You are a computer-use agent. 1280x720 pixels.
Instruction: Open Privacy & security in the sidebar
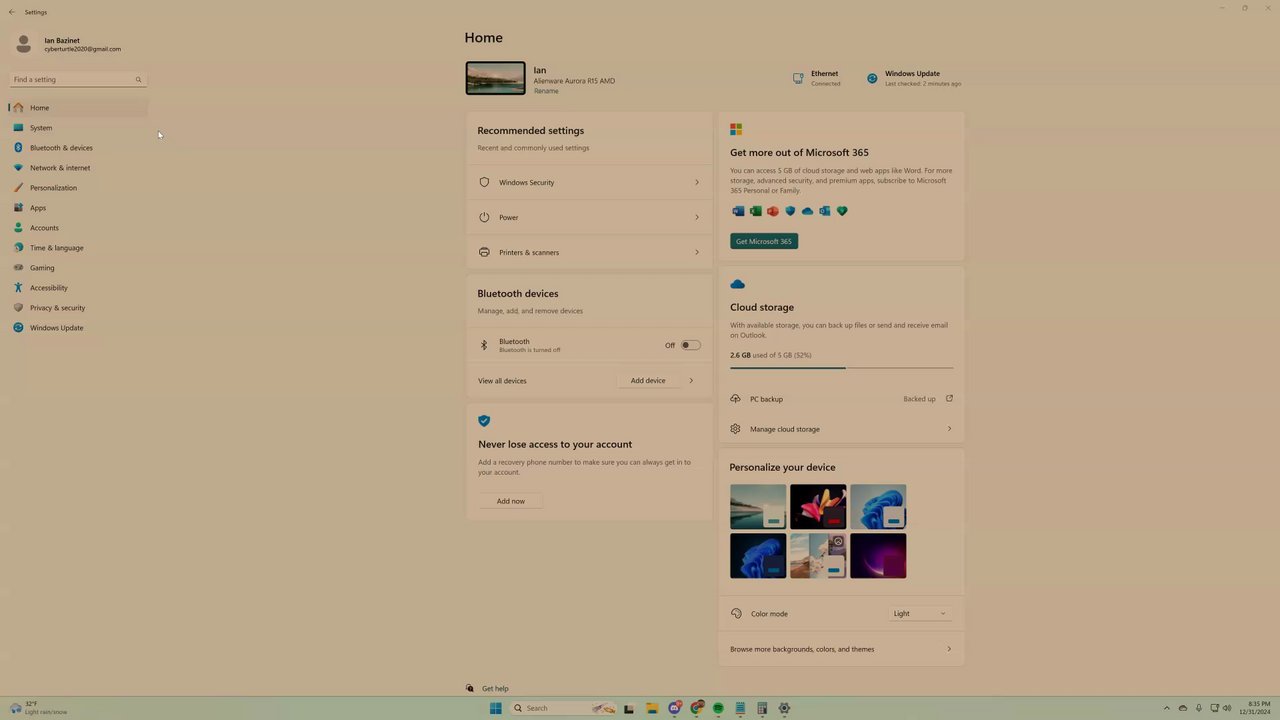click(x=78, y=308)
